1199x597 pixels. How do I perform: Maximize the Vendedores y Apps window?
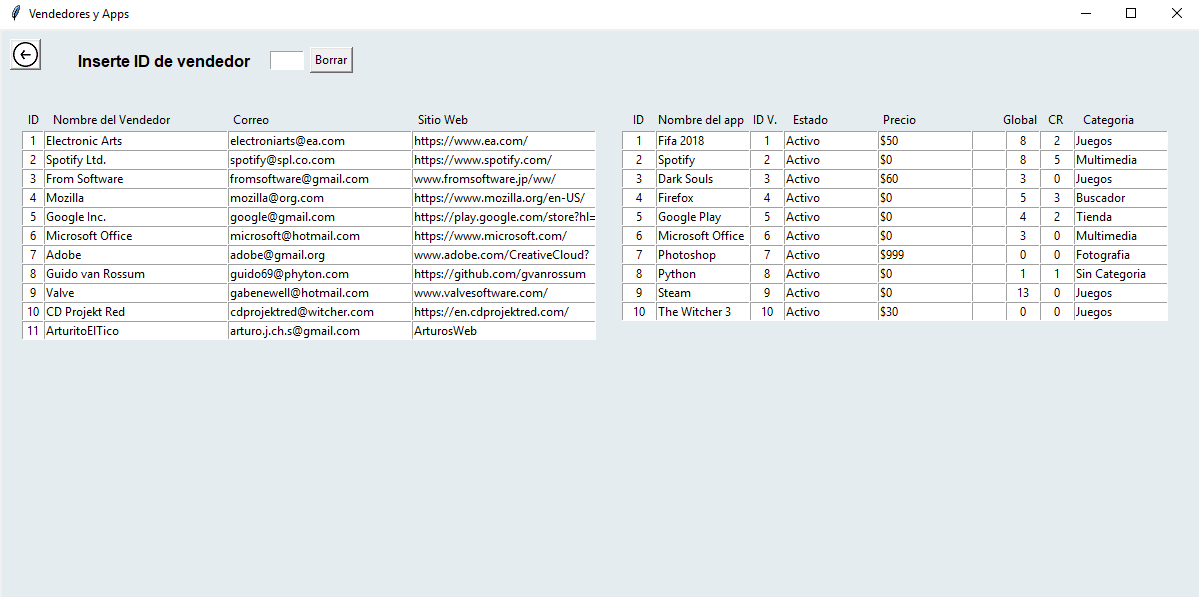[1131, 13]
